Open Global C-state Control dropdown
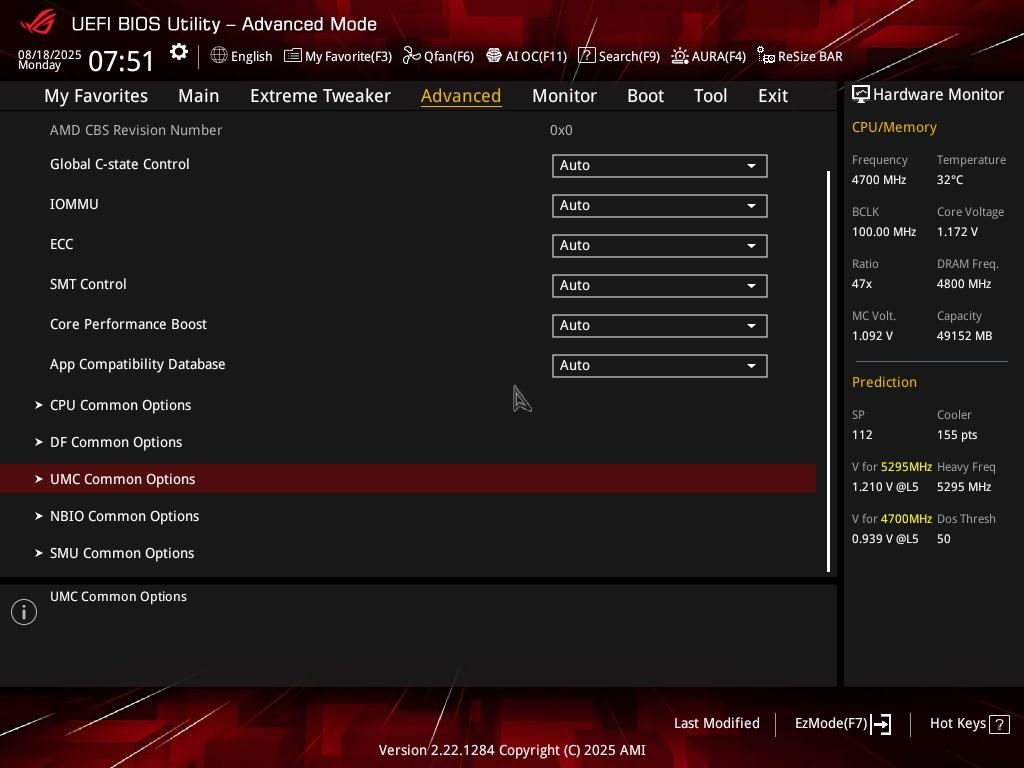The height and width of the screenshot is (768, 1024). point(660,166)
